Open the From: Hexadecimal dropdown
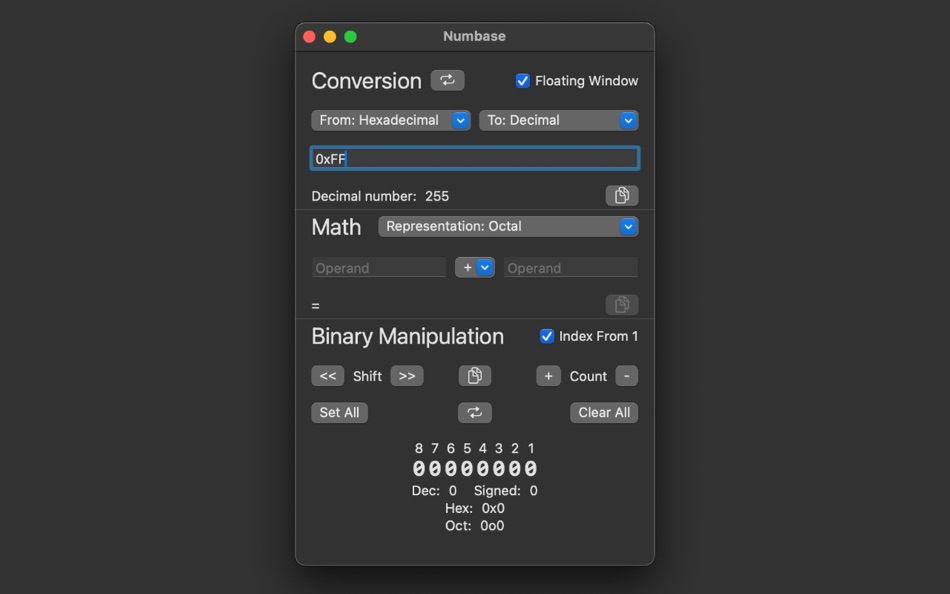This screenshot has width=950, height=594. coord(391,120)
